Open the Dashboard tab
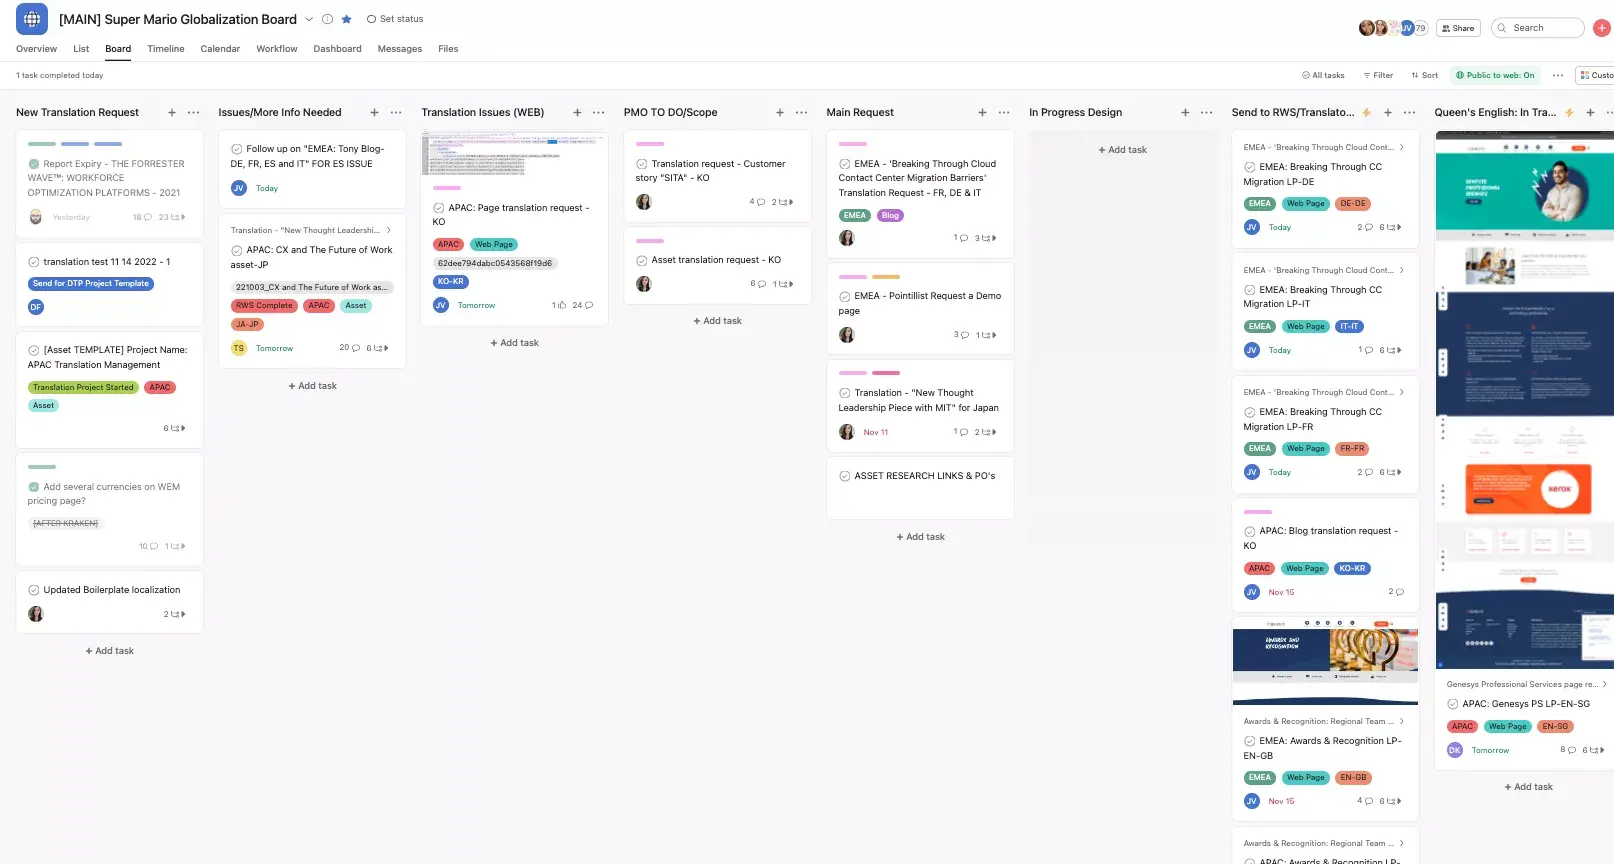This screenshot has height=864, width=1614. 337,49
